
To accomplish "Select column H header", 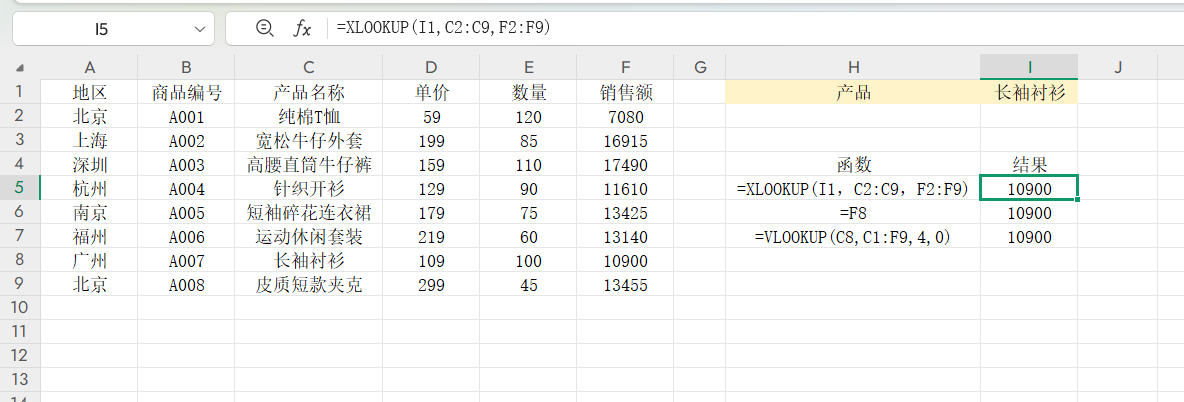I will tap(852, 68).
